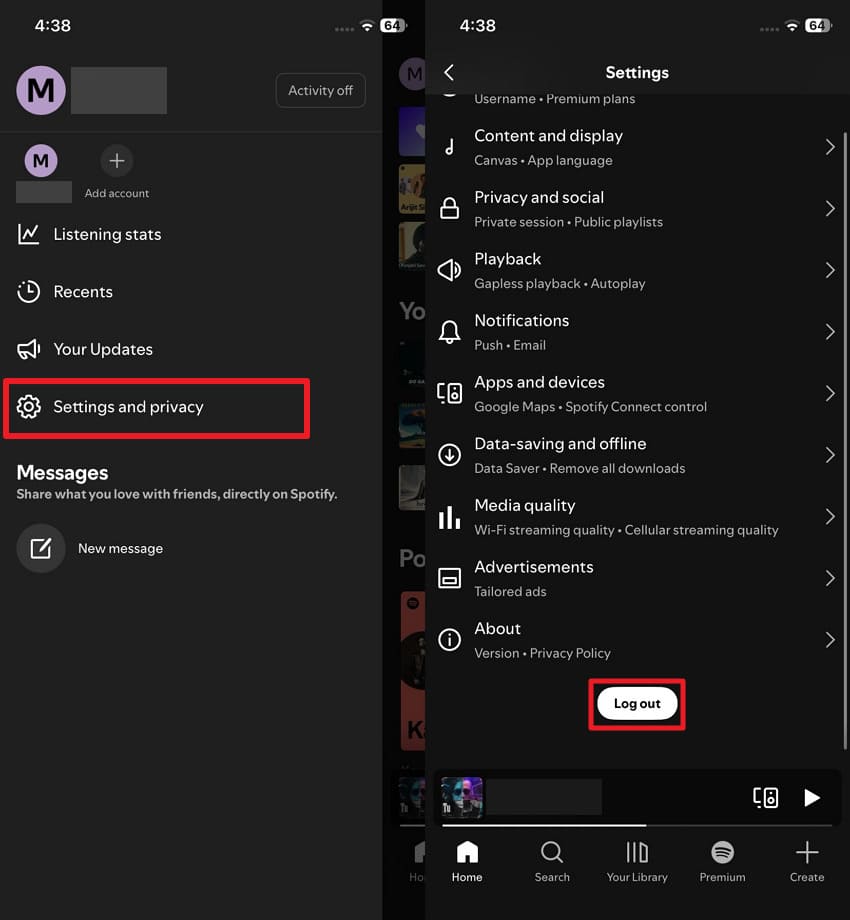Click the 'Canvas • App language' subtitle
The image size is (850, 920).
[543, 160]
